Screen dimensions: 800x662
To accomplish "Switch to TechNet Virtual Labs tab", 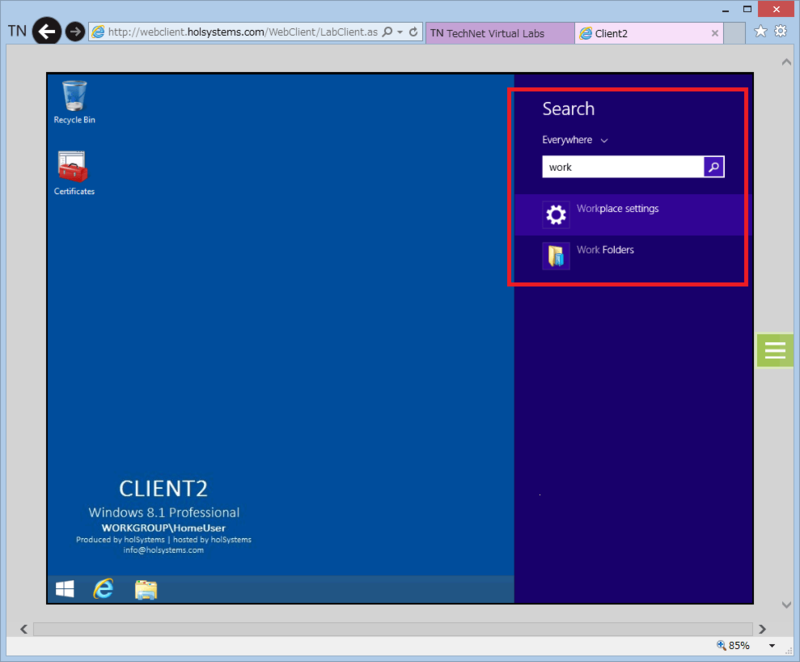I will [500, 33].
